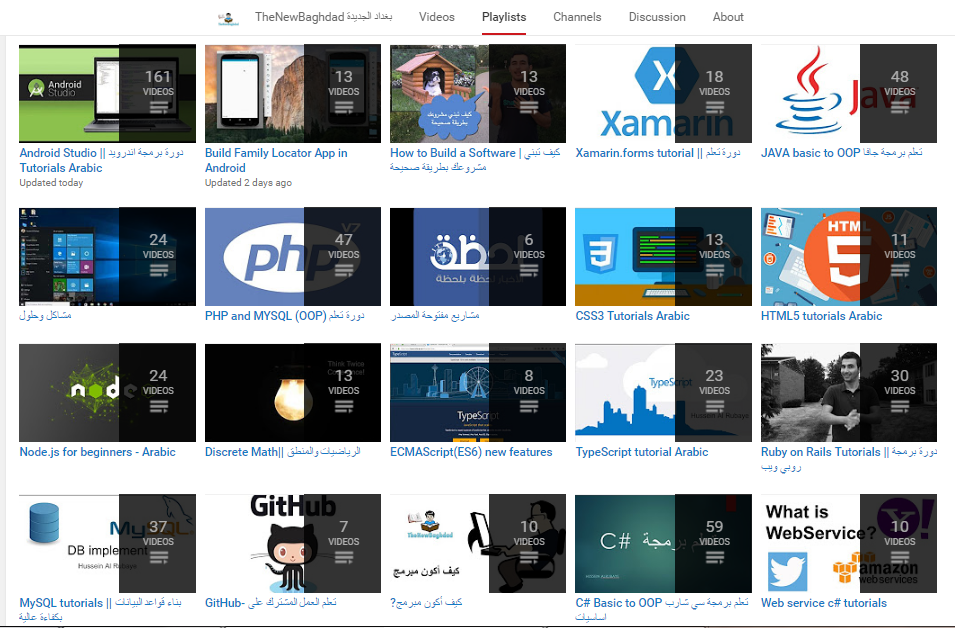
Task: Click Ruby on Rails Tutorials title link
Action: (x=849, y=459)
